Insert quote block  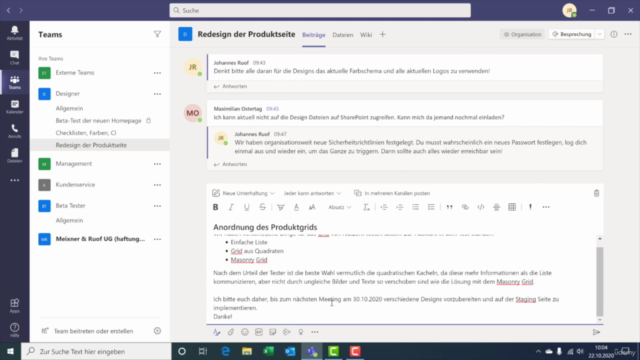coord(449,207)
